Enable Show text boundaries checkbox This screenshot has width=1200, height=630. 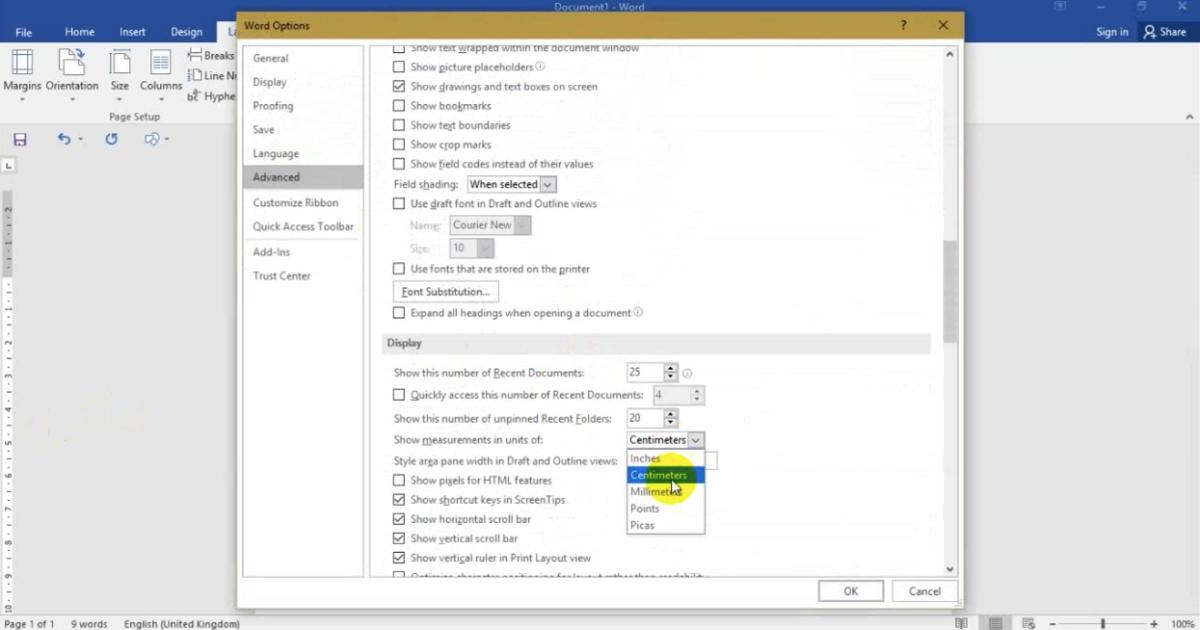(x=400, y=125)
